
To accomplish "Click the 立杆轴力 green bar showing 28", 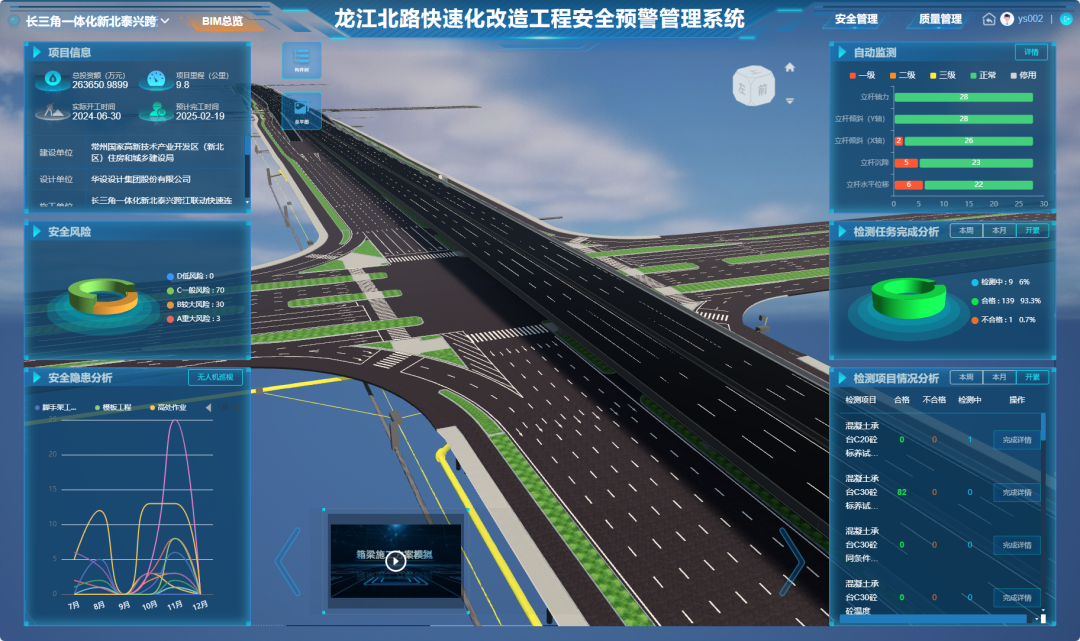I will pyautogui.click(x=964, y=97).
